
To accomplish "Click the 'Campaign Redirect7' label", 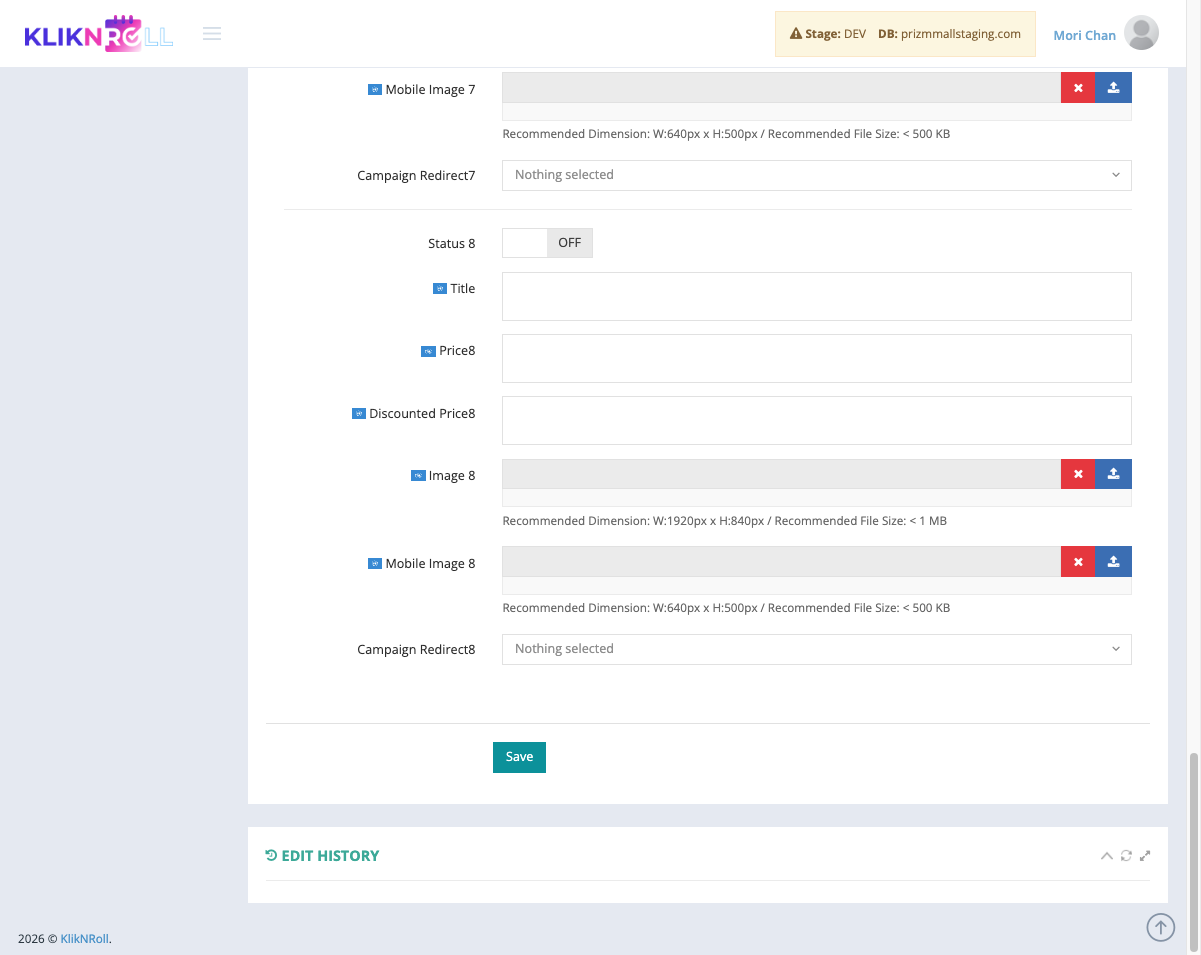I will pyautogui.click(x=416, y=176).
